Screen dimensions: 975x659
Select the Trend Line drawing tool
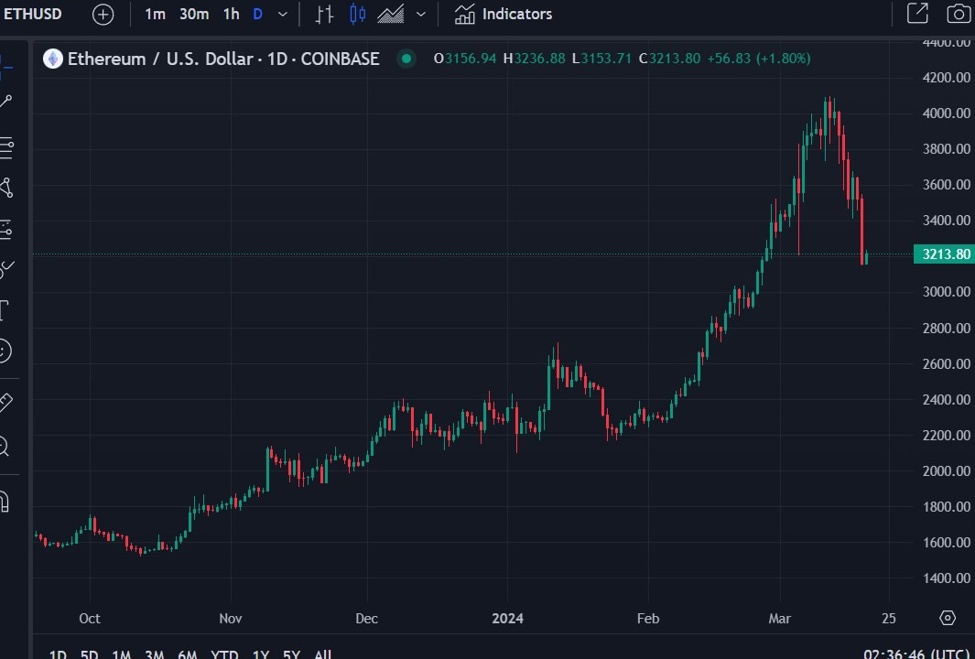click(10, 99)
